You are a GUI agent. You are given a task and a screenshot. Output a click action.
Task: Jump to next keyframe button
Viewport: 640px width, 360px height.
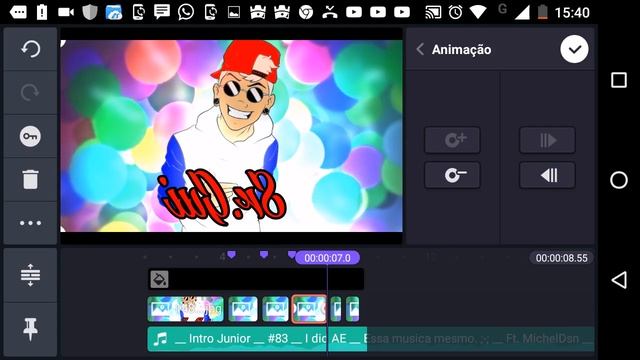pos(547,140)
